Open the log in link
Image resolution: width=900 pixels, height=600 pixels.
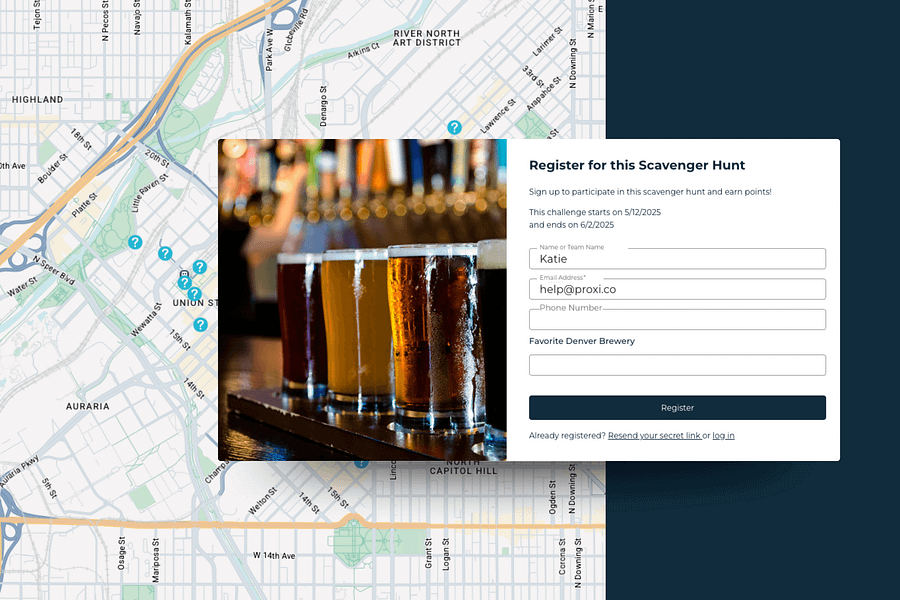click(723, 435)
